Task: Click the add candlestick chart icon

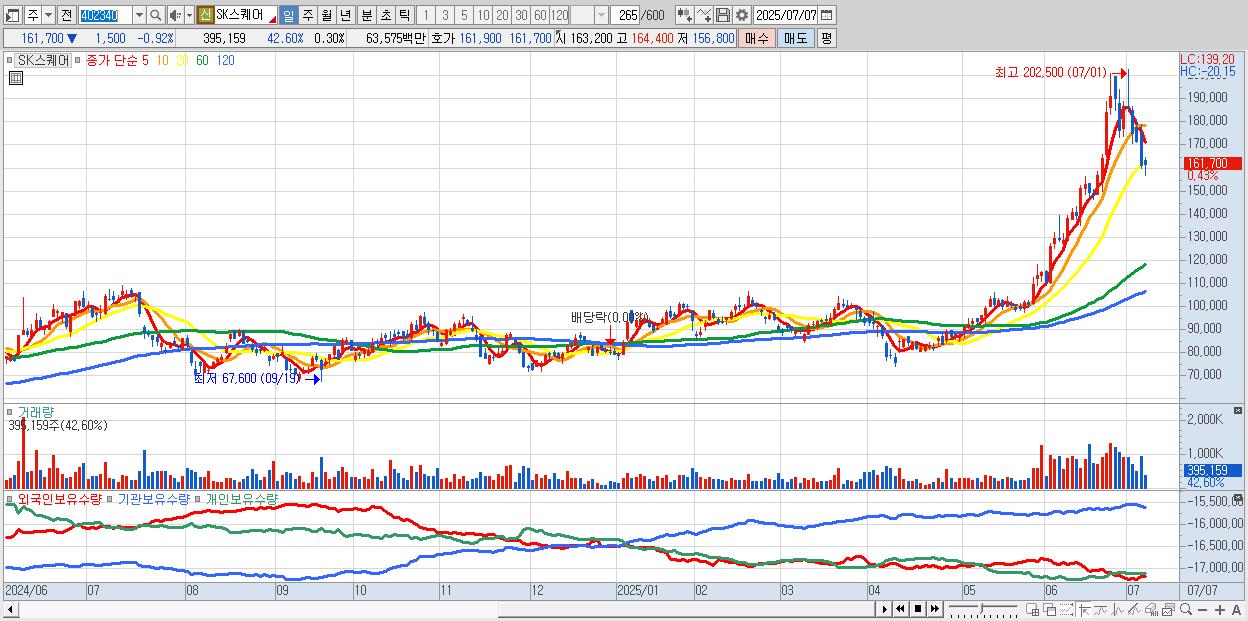Action: point(685,15)
